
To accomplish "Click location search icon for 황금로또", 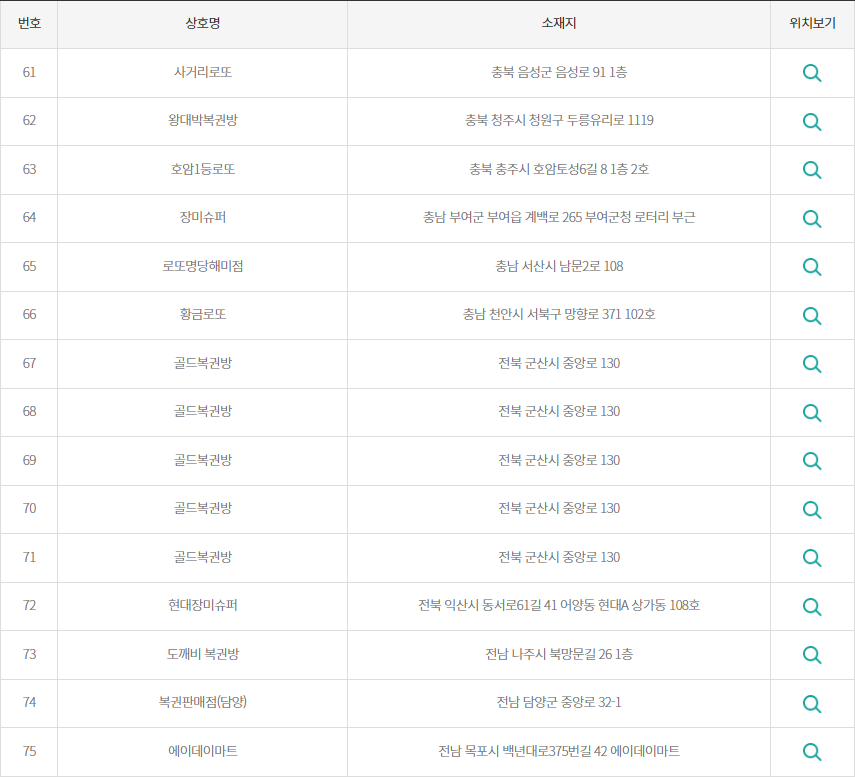I will [812, 315].
